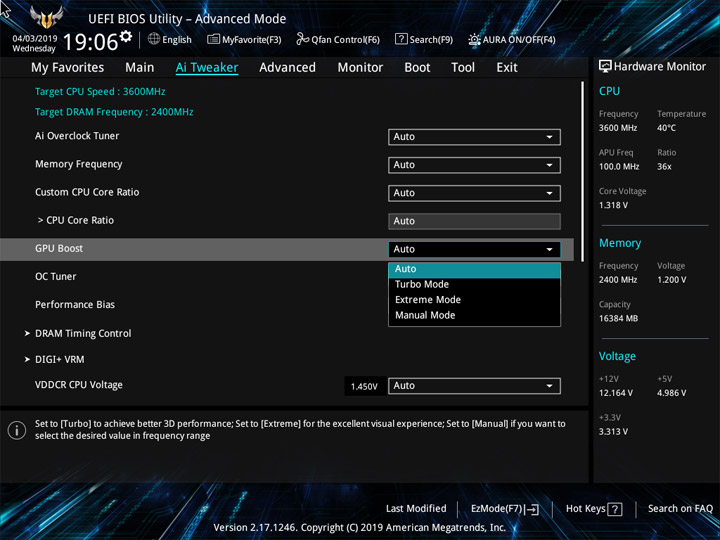720x540 pixels.
Task: Click the Core Voltage 1.318 V value
Action: tap(613, 205)
